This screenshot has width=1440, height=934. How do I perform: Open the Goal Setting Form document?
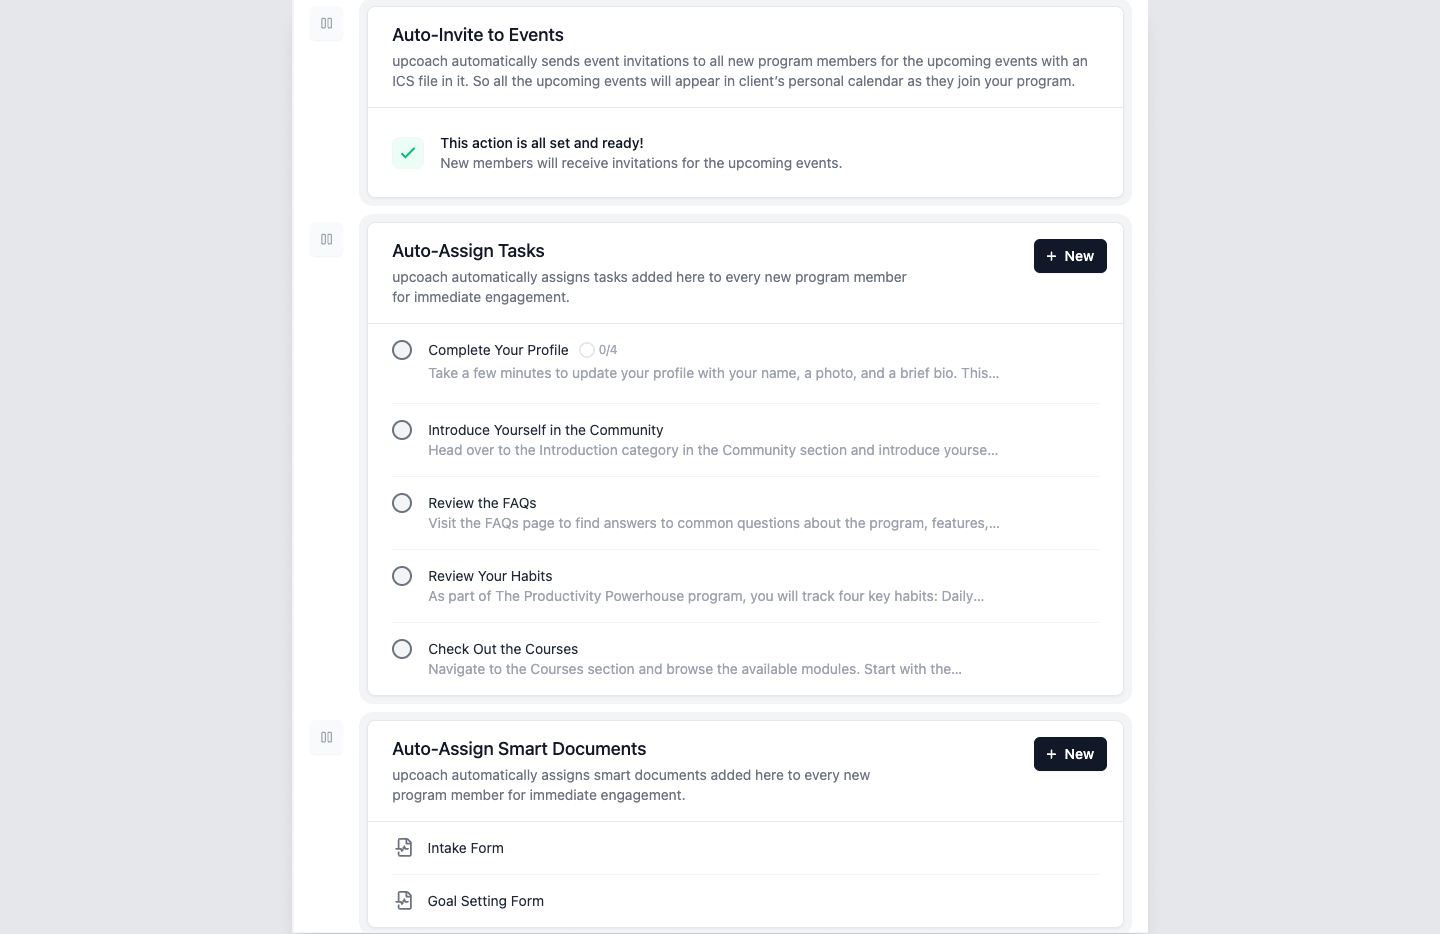pos(486,901)
